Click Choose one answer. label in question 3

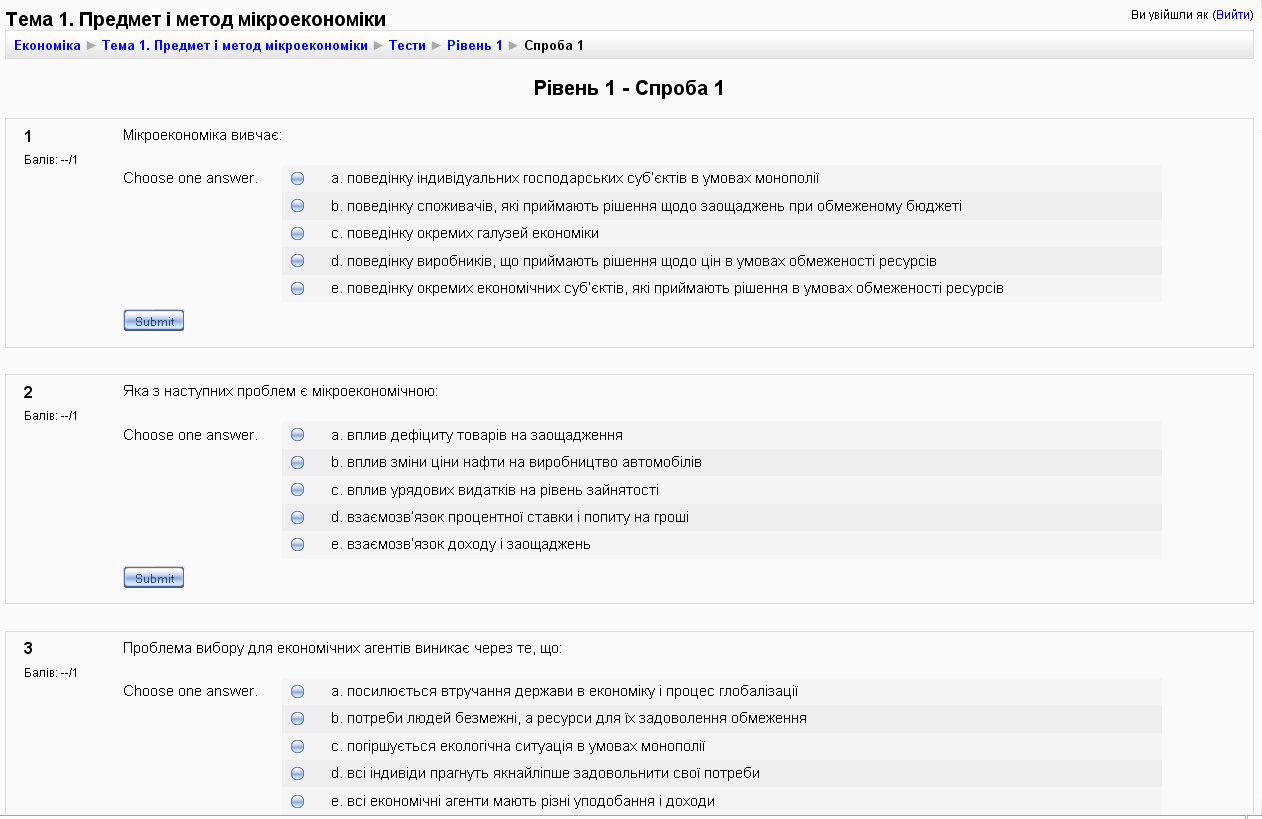[190, 691]
